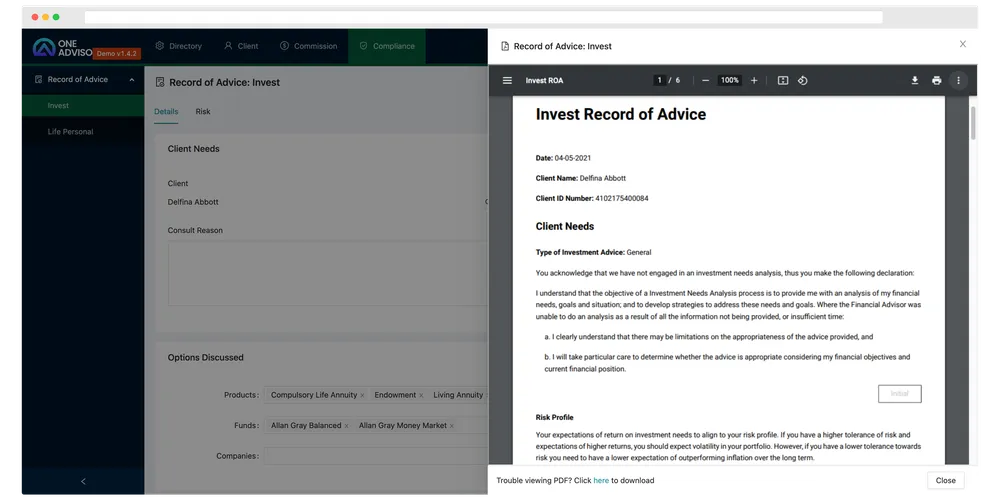Click the Record of Advice document icon in panel header

pos(505,46)
